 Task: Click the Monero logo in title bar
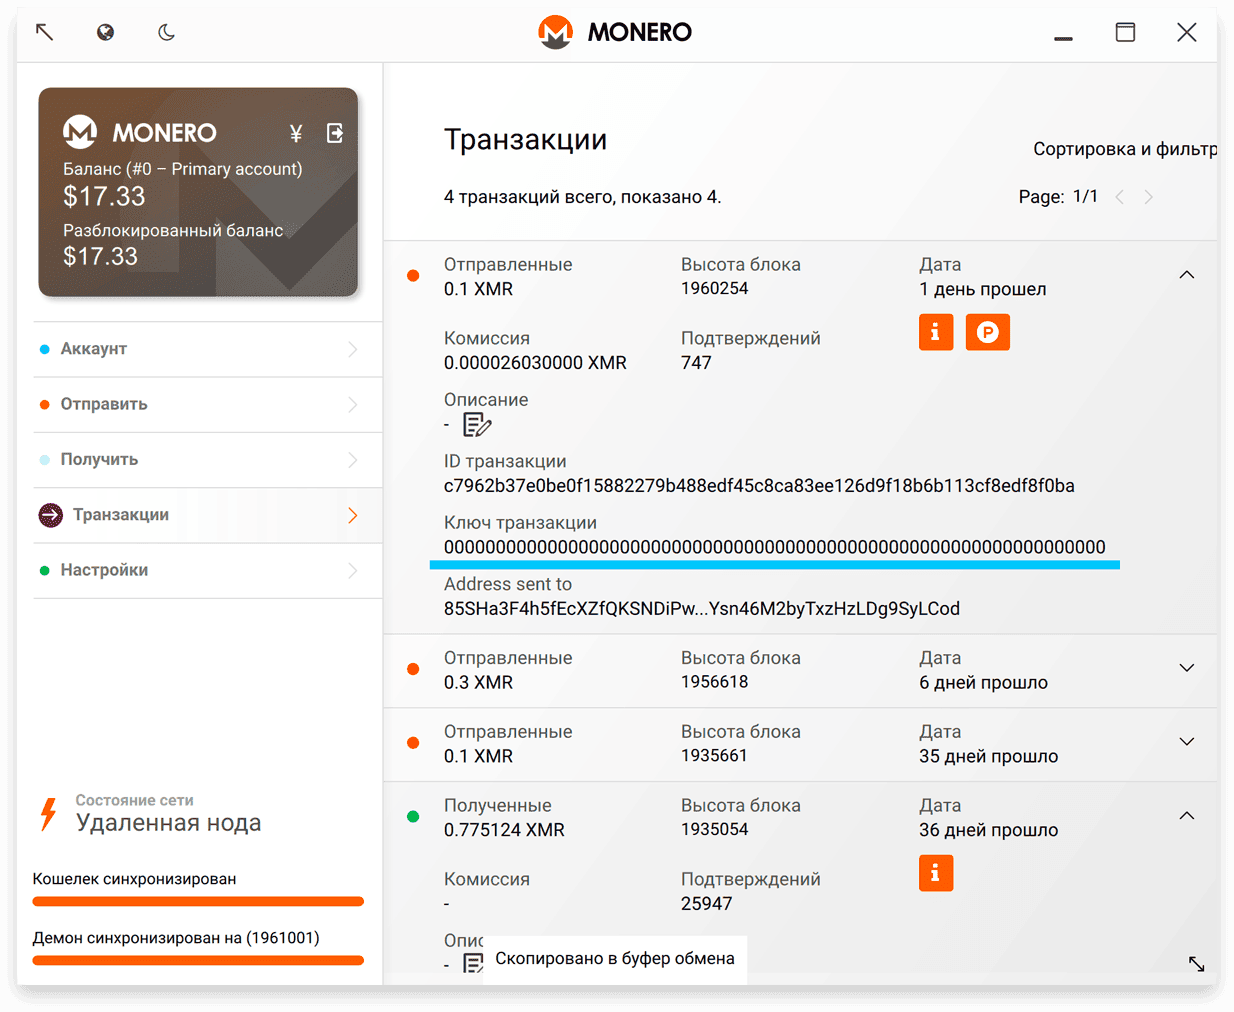coord(555,32)
